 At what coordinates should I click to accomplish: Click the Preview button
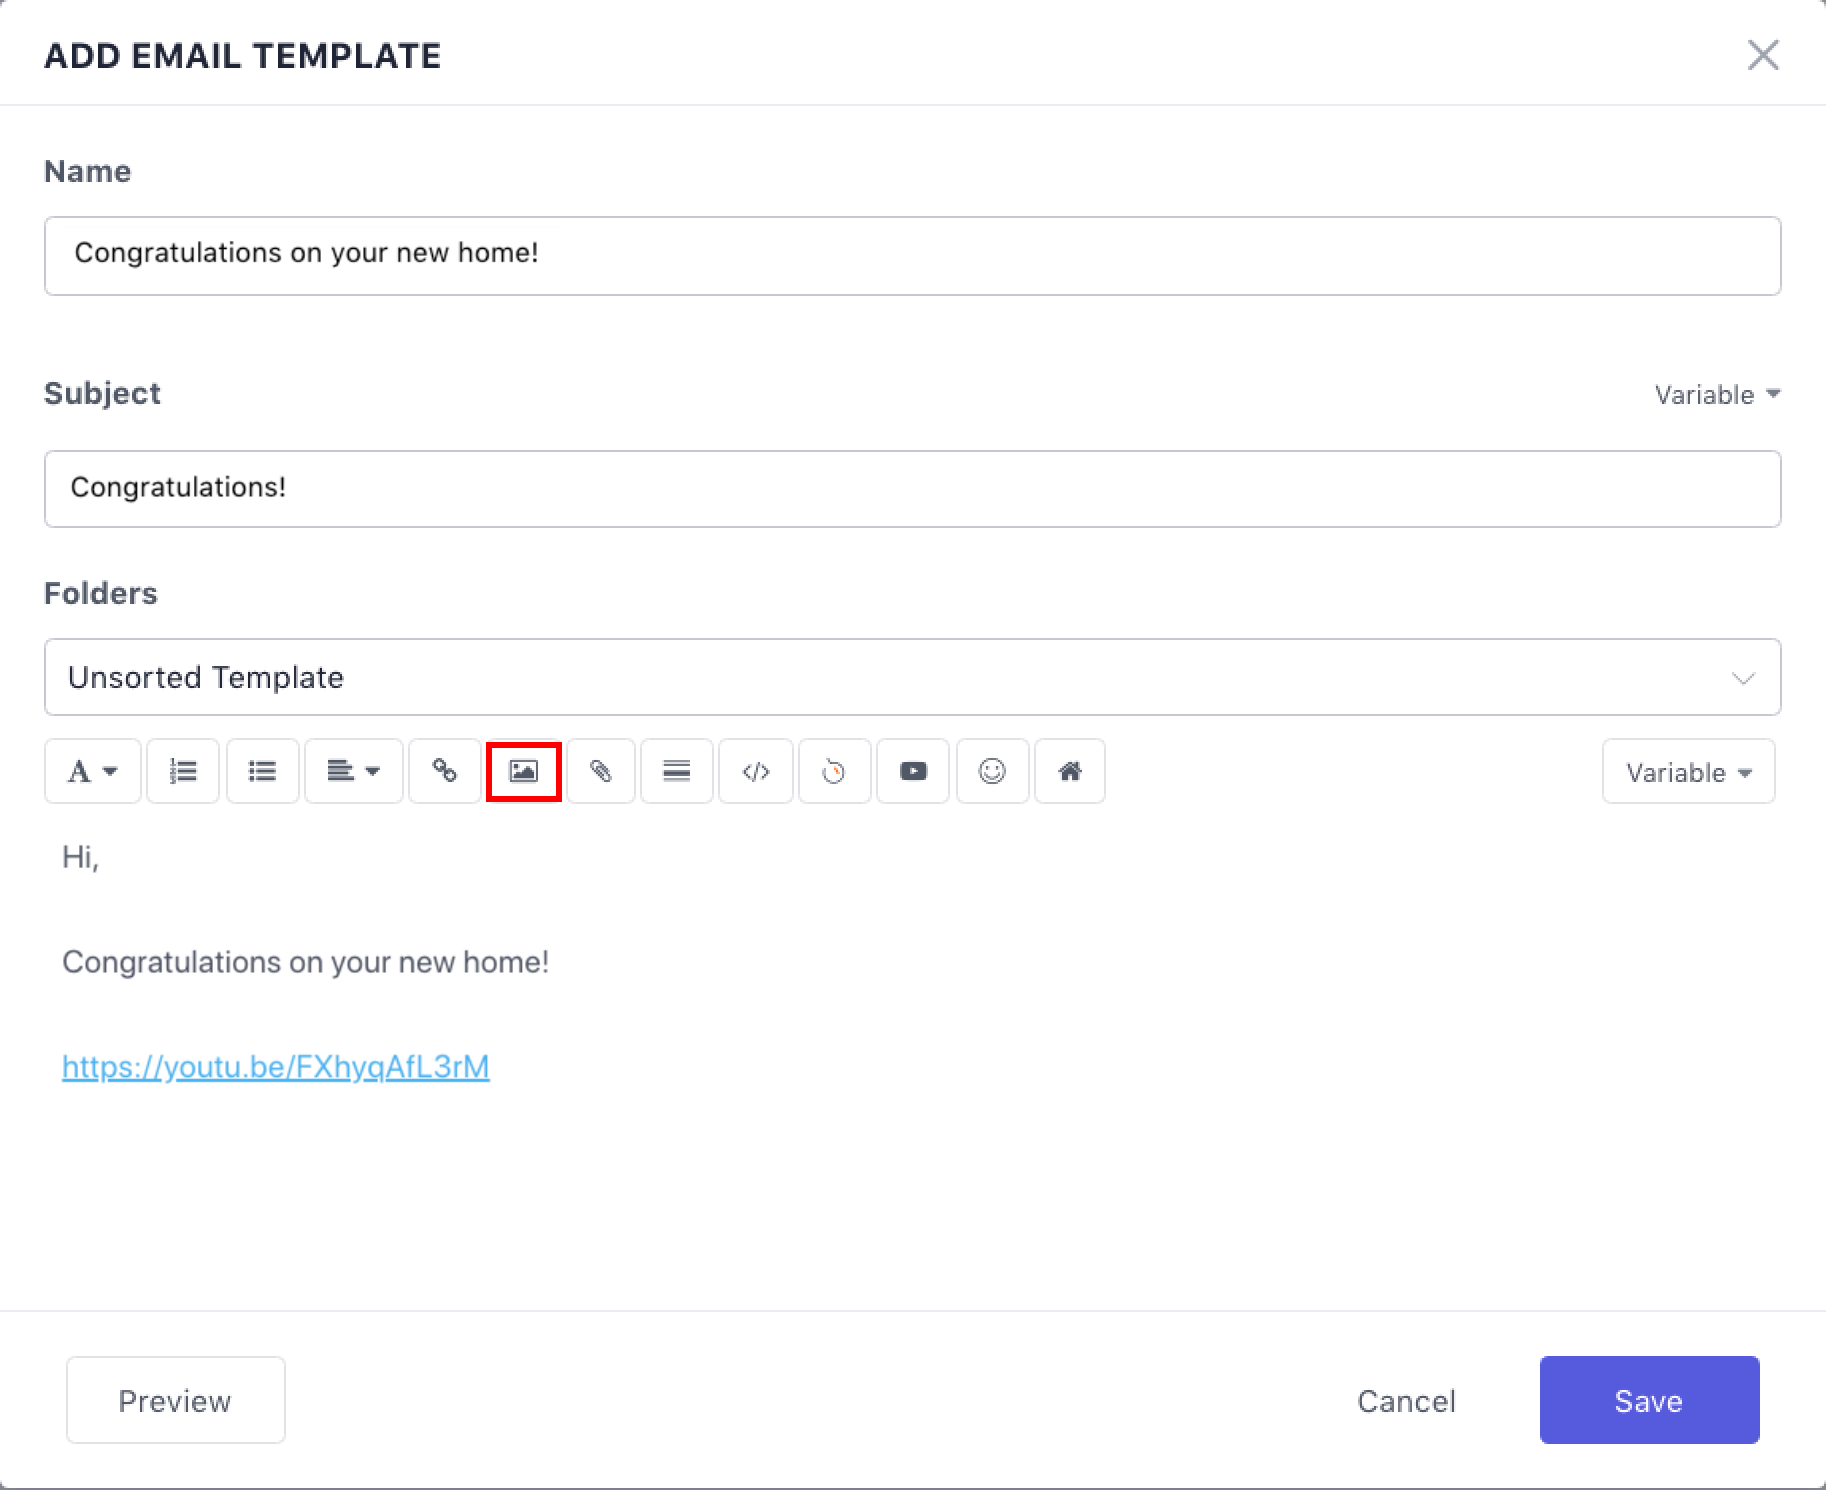[175, 1400]
